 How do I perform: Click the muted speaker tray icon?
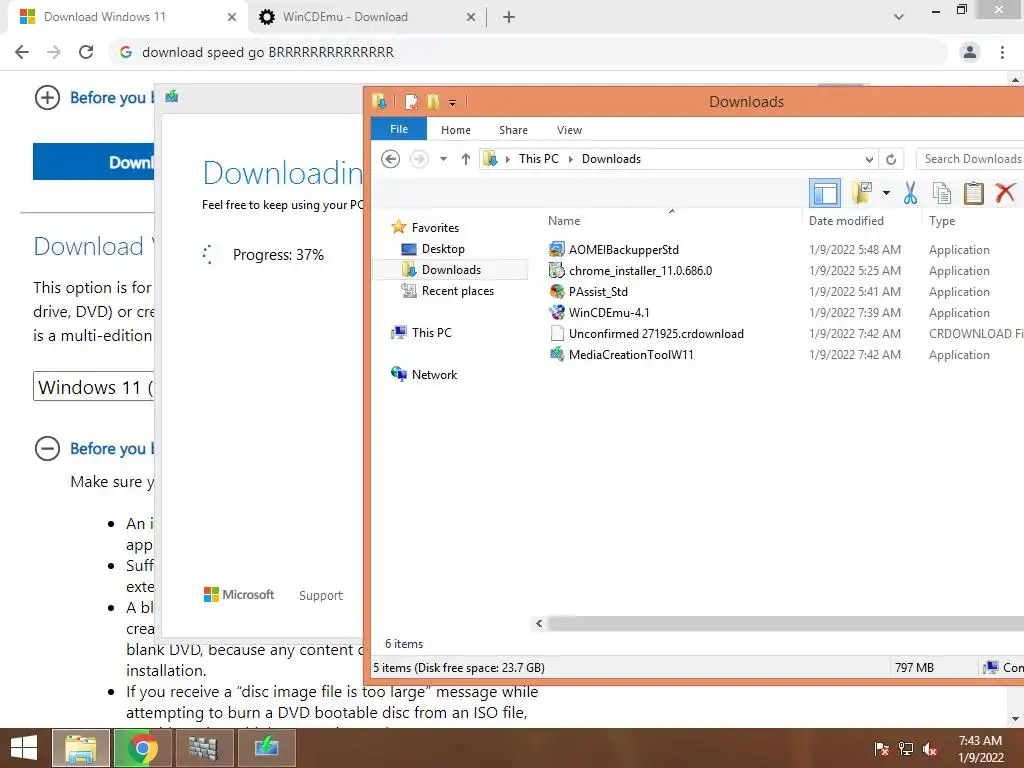click(x=930, y=749)
